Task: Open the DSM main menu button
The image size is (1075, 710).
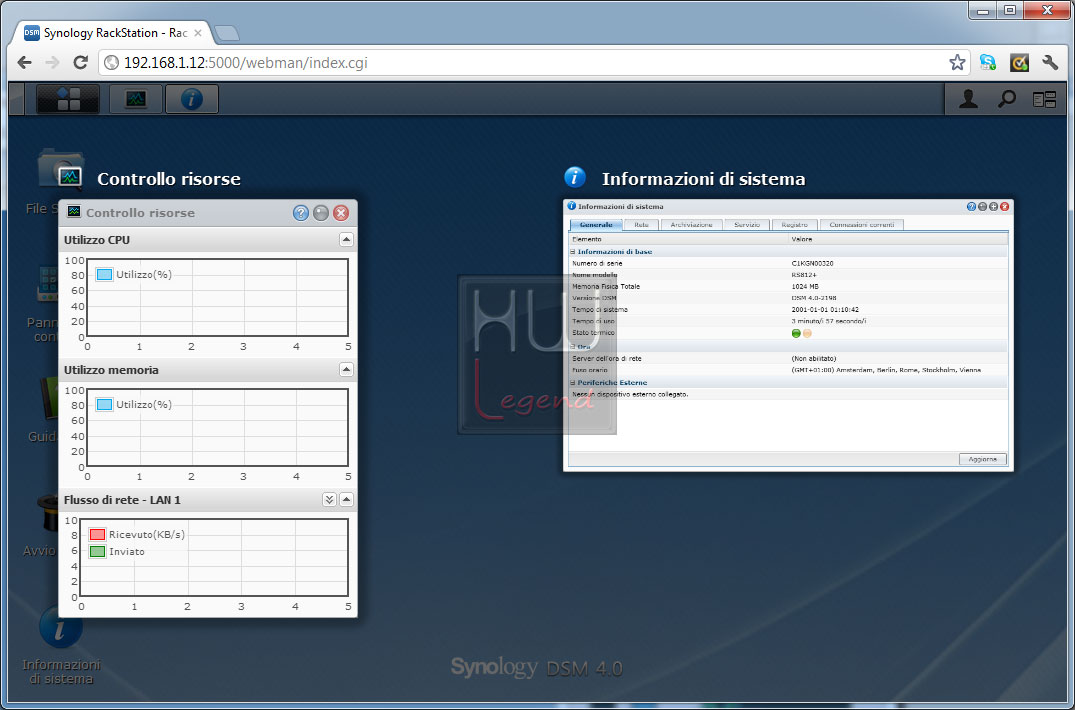Action: tap(68, 99)
